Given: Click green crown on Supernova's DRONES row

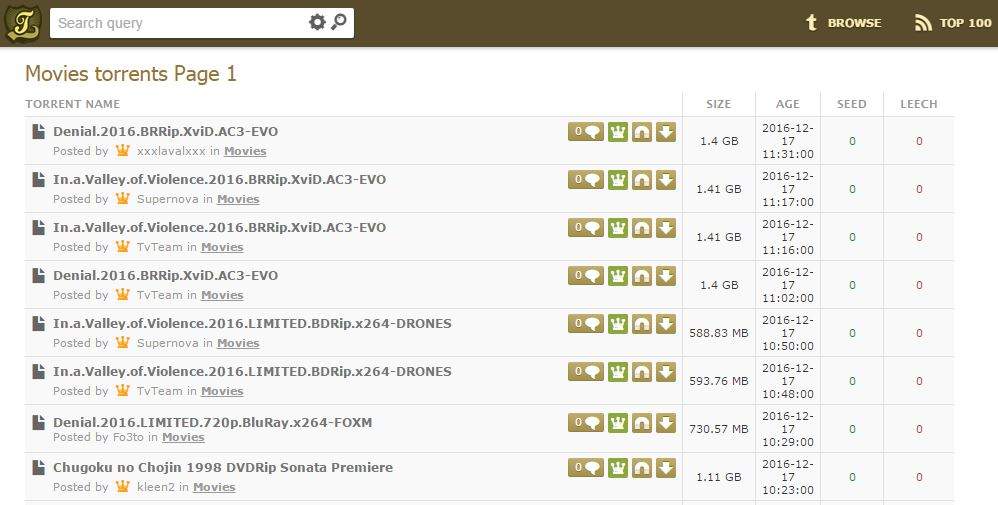Looking at the screenshot, I should [617, 324].
